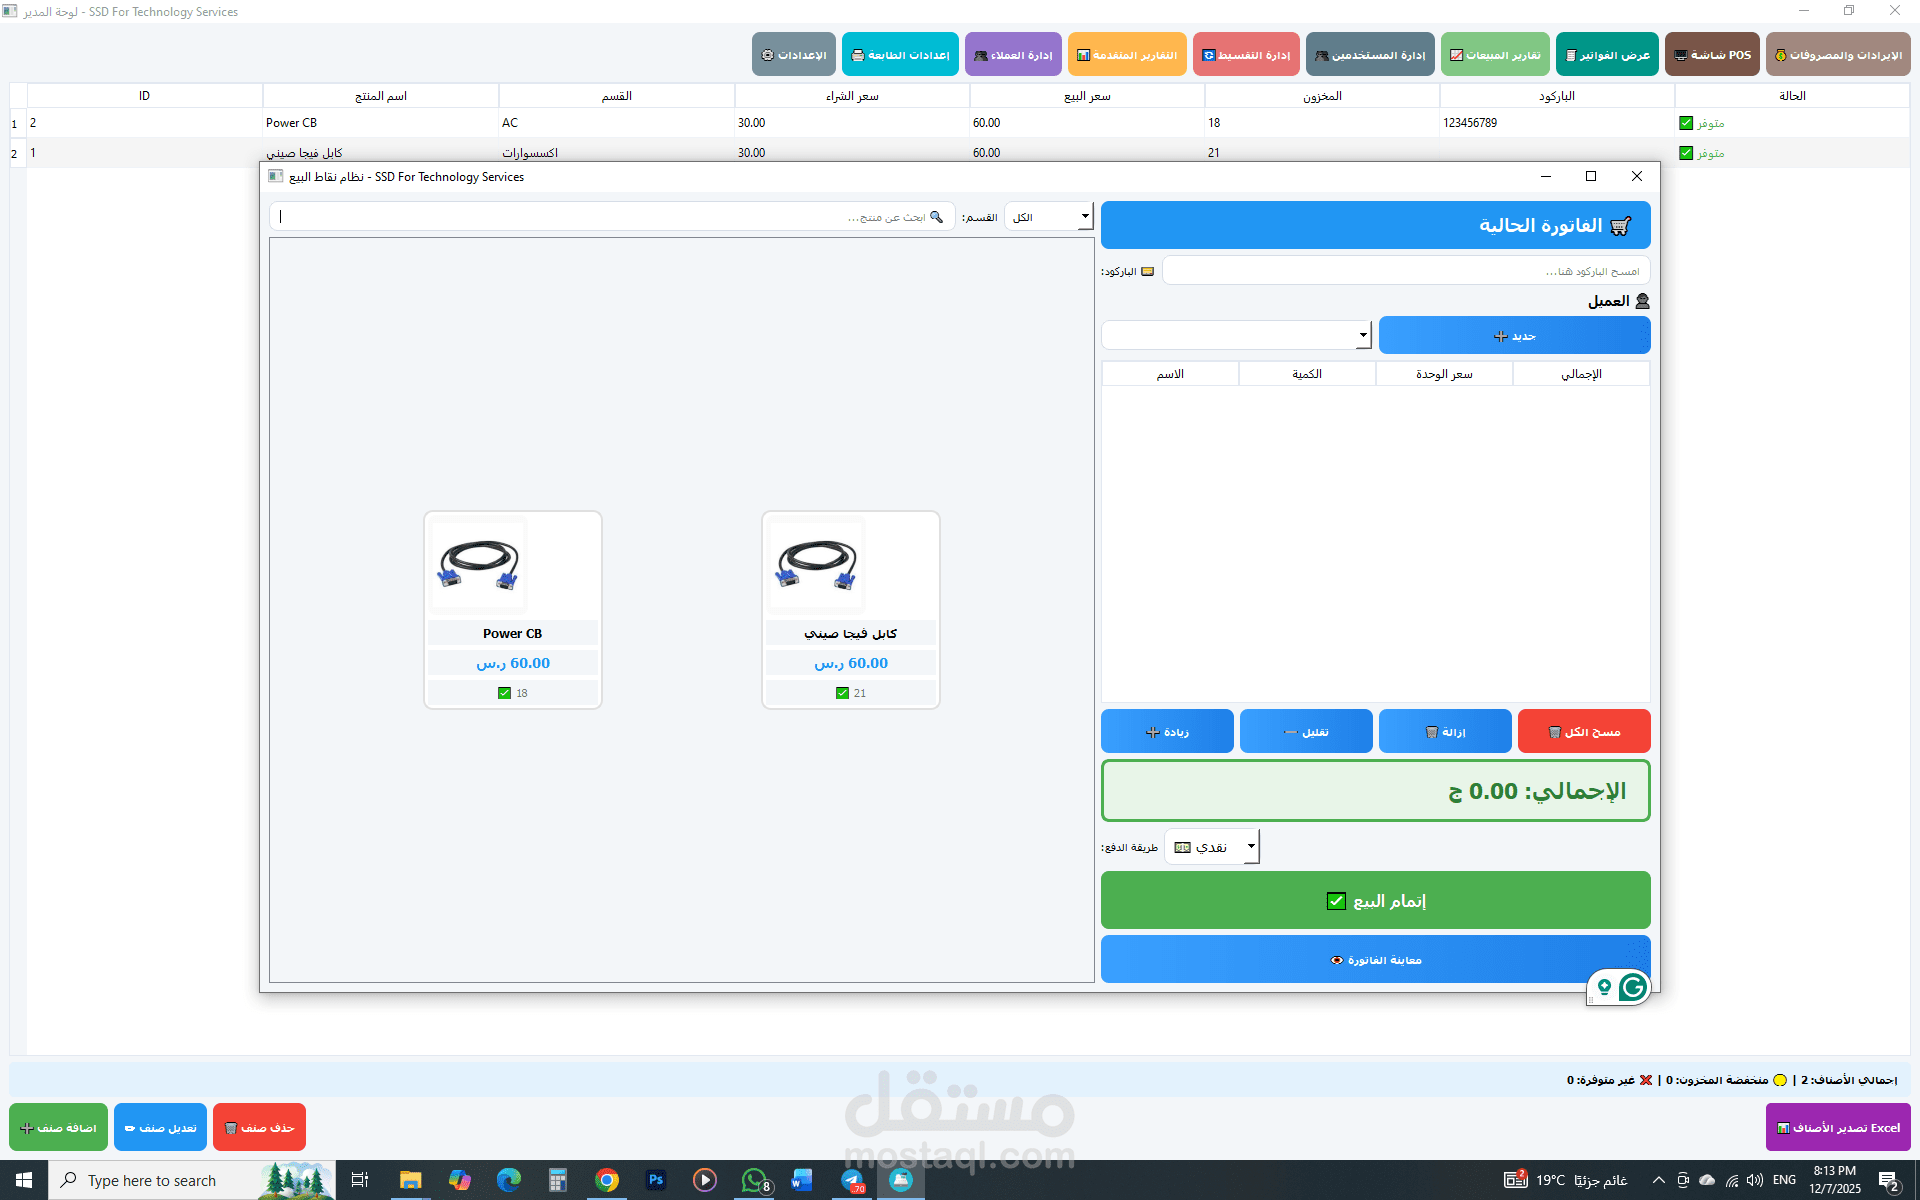This screenshot has width=1920, height=1200.
Task: Open Sales Reports (تقارير المبيعات) tab
Action: tap(1494, 55)
